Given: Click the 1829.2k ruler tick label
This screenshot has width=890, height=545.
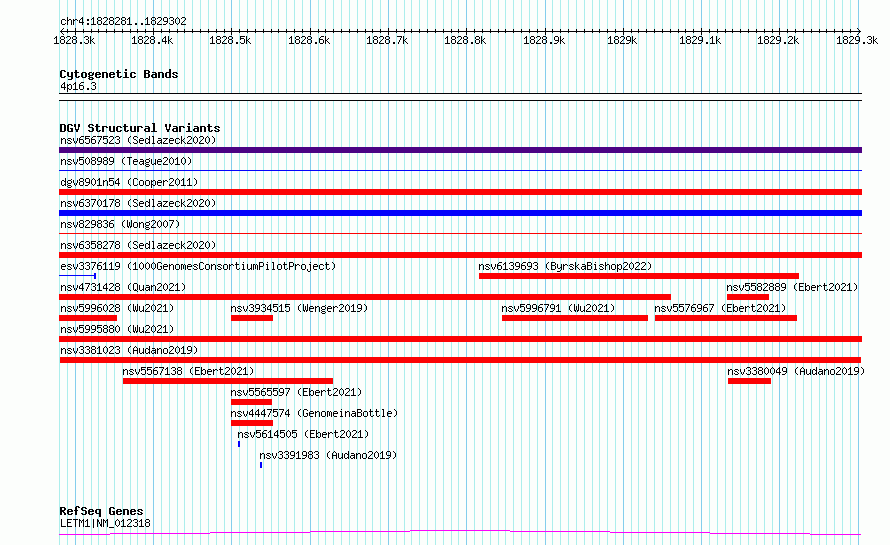Looking at the screenshot, I should pyautogui.click(x=778, y=40).
